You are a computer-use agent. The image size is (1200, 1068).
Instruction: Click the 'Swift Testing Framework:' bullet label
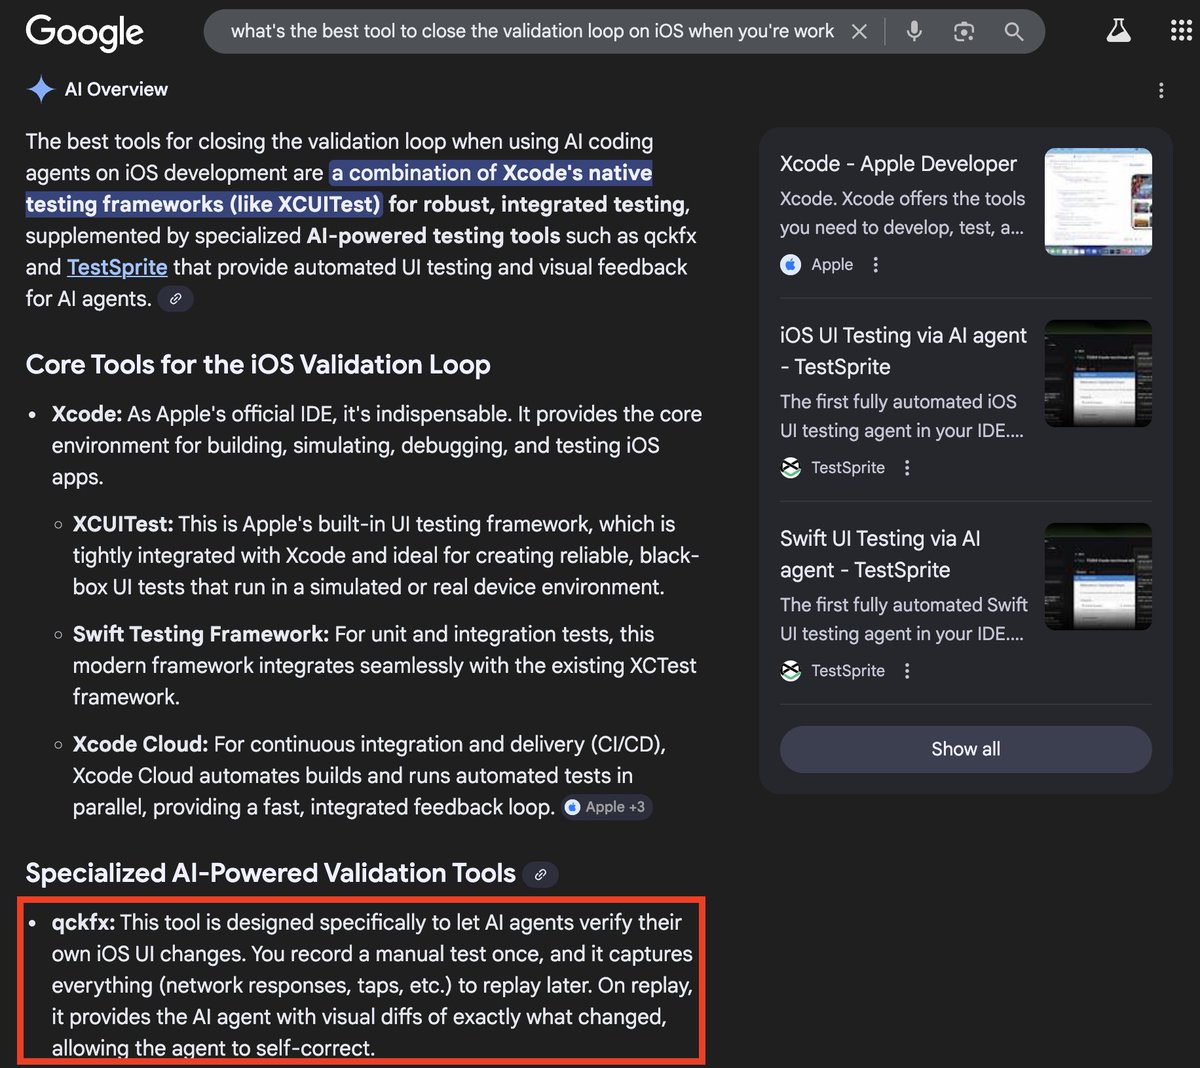click(x=201, y=634)
